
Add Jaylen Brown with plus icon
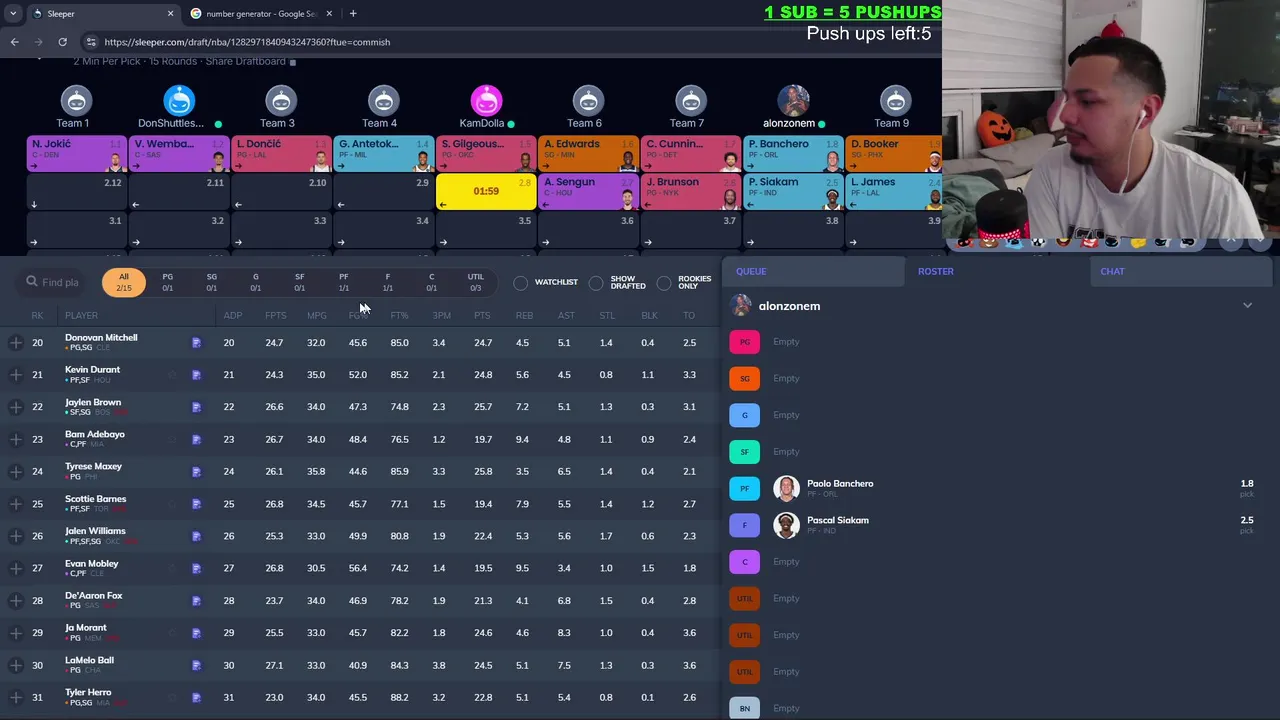point(15,407)
